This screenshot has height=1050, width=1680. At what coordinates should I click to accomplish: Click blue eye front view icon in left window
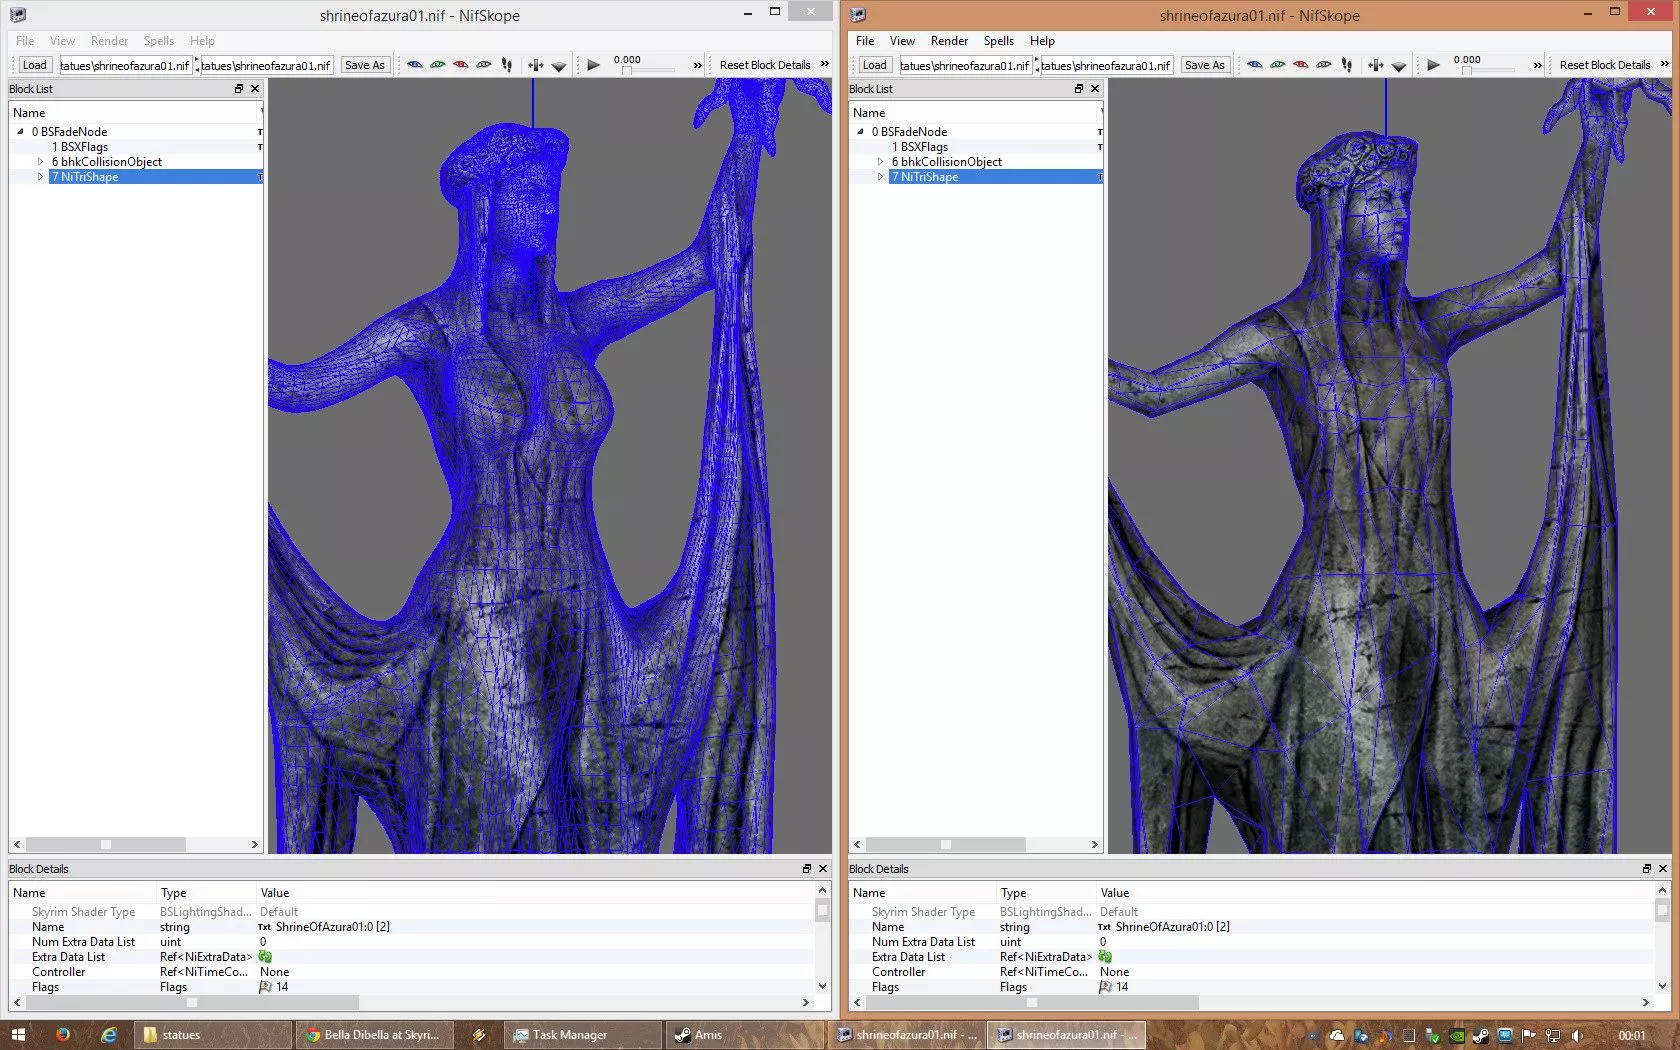click(x=414, y=65)
